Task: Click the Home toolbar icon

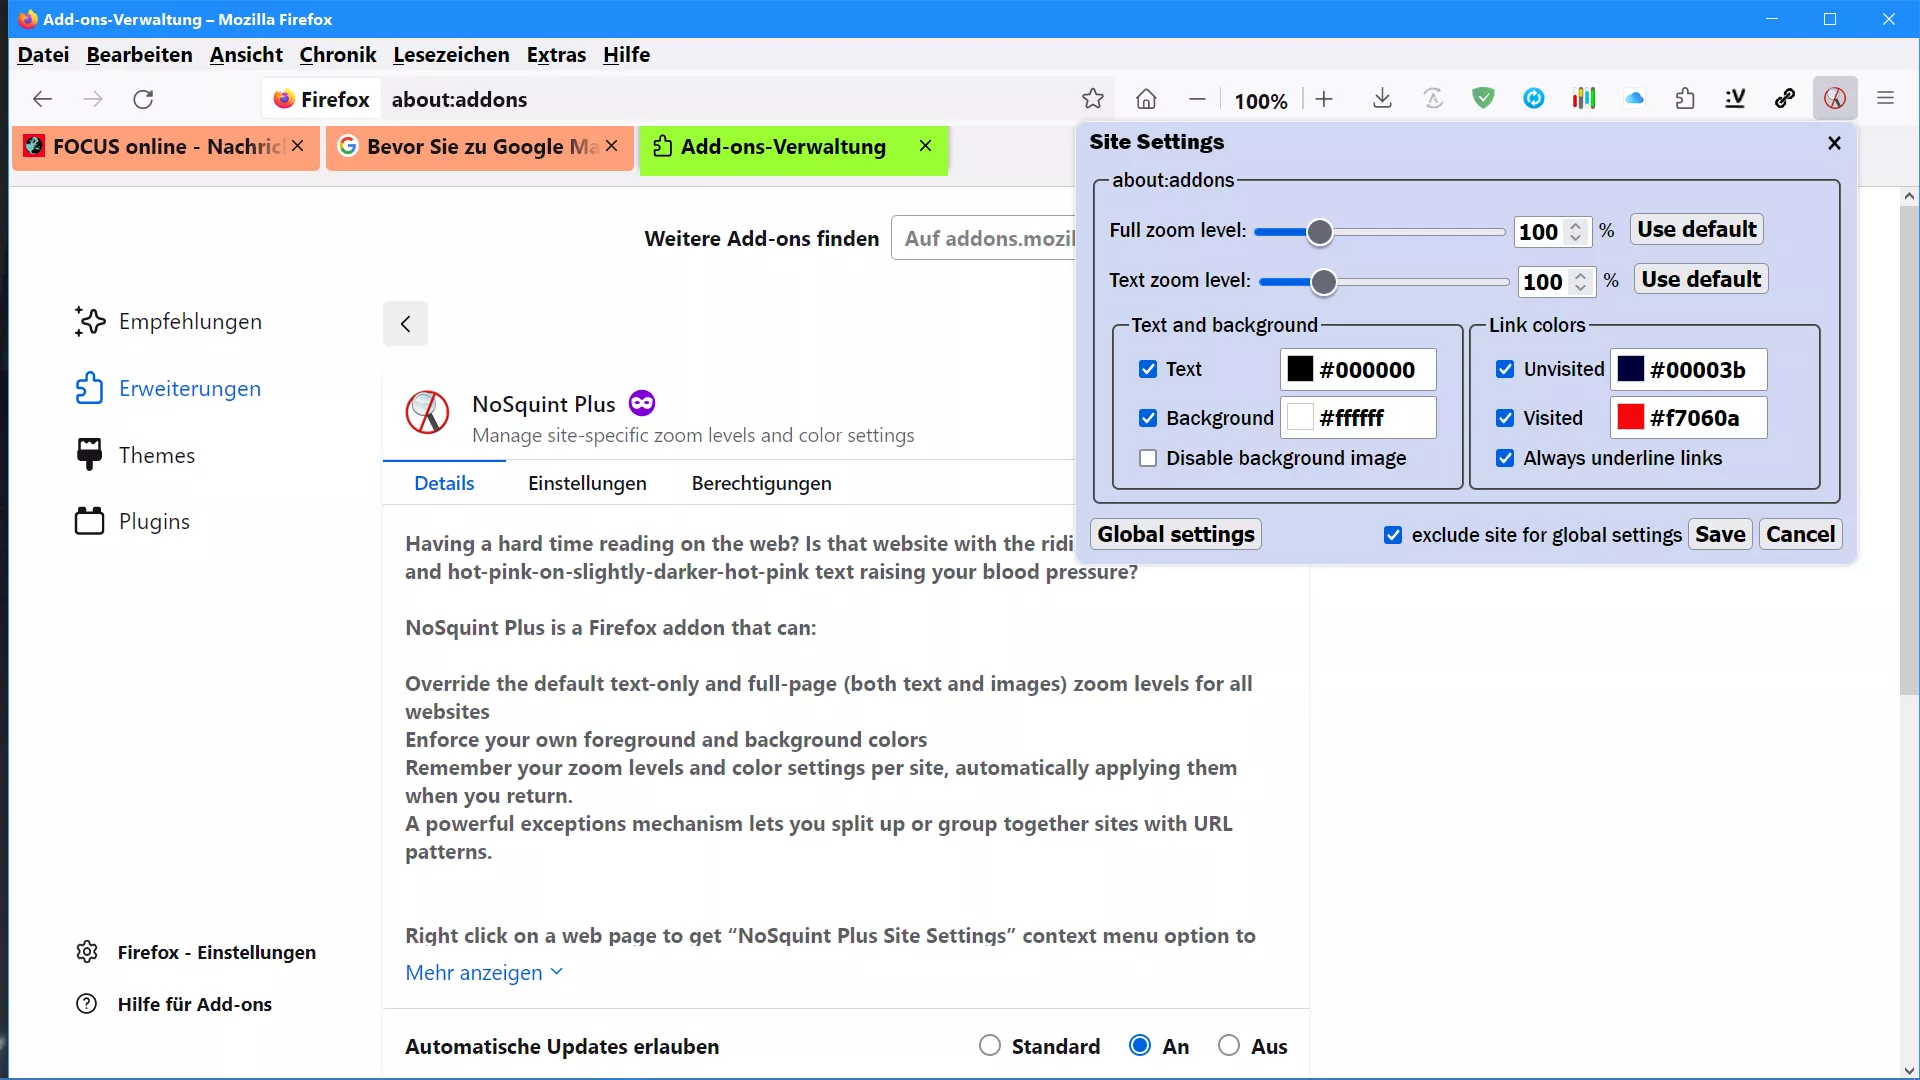Action: click(1146, 99)
